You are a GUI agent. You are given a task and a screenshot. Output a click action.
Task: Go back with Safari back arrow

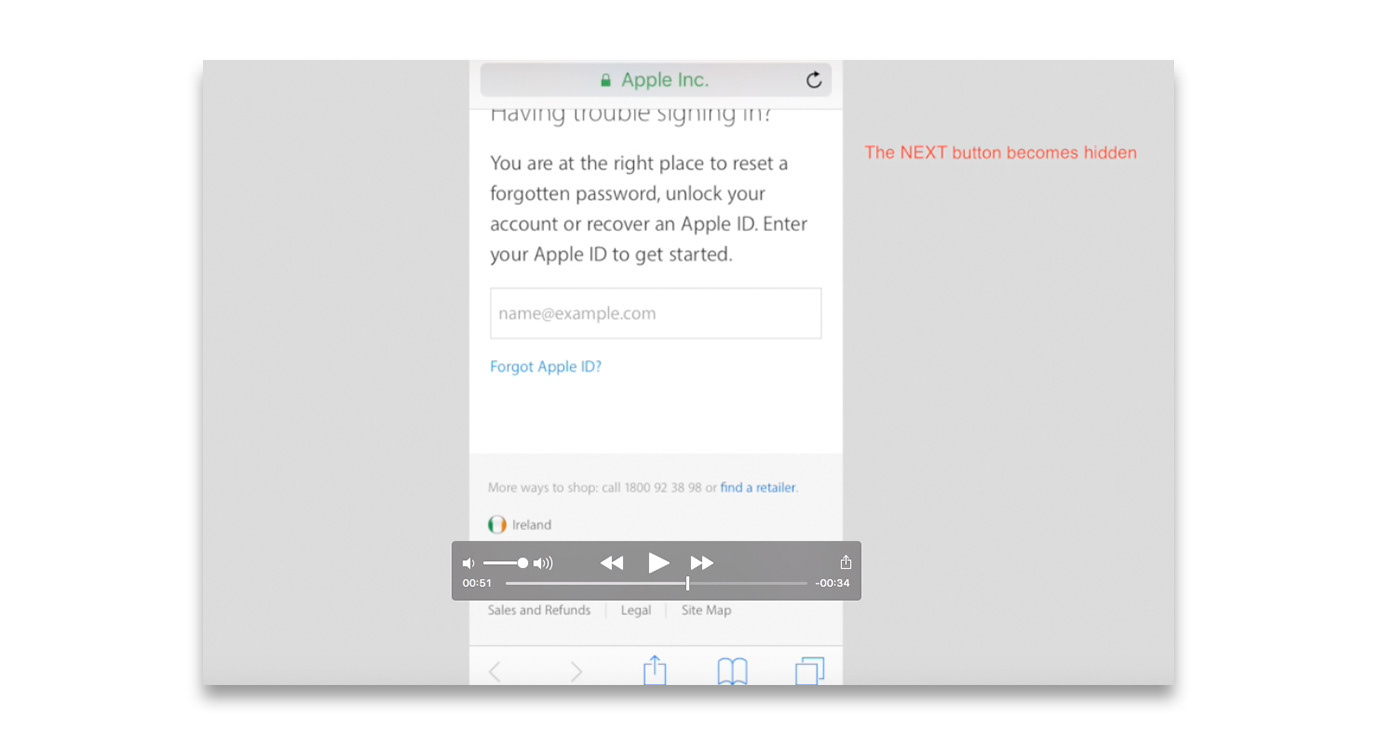pos(495,672)
